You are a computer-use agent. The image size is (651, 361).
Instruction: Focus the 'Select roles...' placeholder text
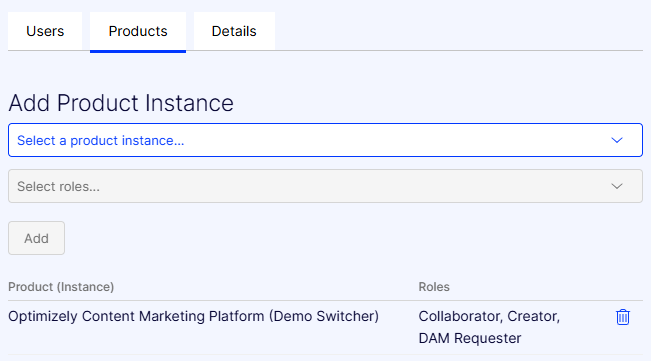coord(58,187)
